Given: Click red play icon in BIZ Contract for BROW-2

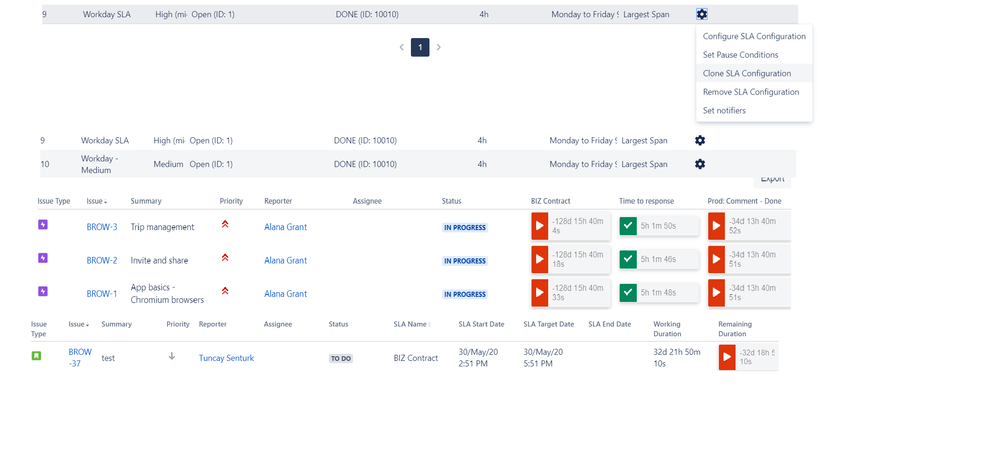Looking at the screenshot, I should [540, 259].
